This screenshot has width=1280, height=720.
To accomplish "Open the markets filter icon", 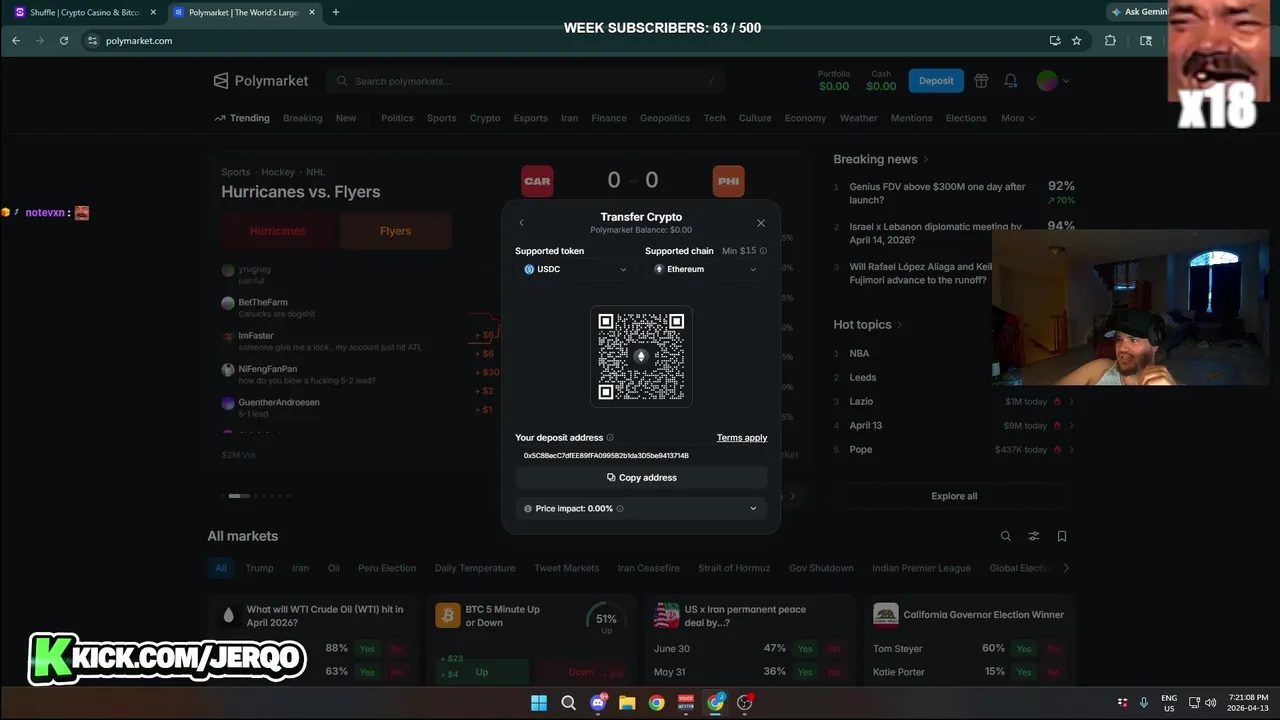I will click(x=1034, y=536).
